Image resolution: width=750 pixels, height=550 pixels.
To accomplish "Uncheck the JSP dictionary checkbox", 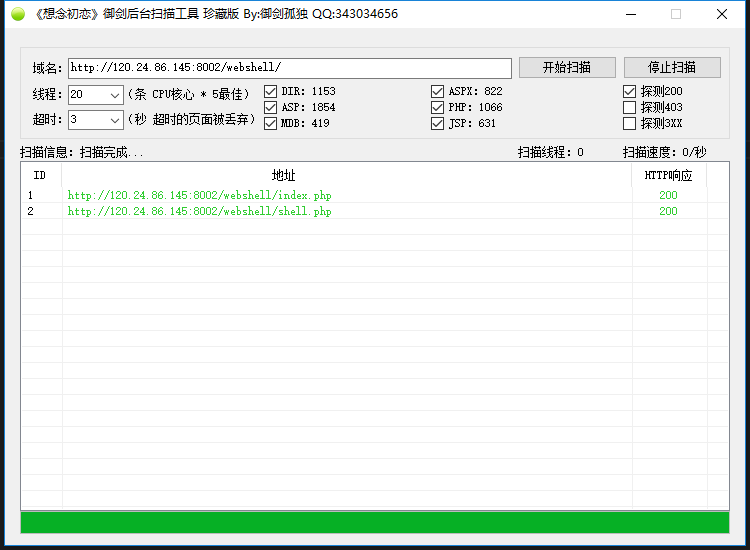I will 438,124.
